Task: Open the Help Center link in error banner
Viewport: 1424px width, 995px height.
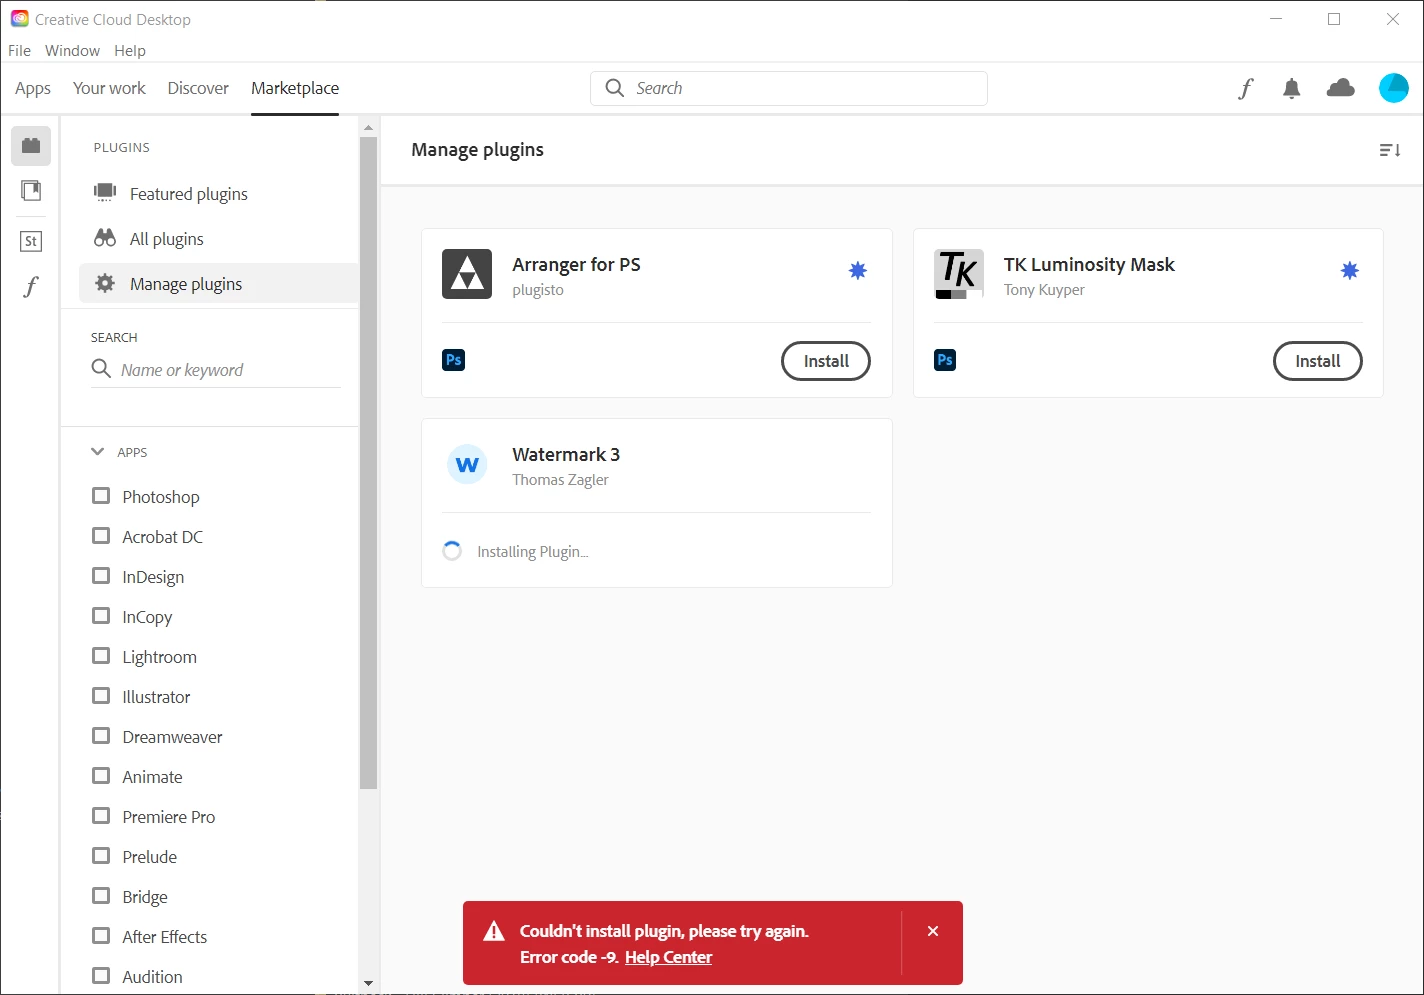Action: point(668,958)
